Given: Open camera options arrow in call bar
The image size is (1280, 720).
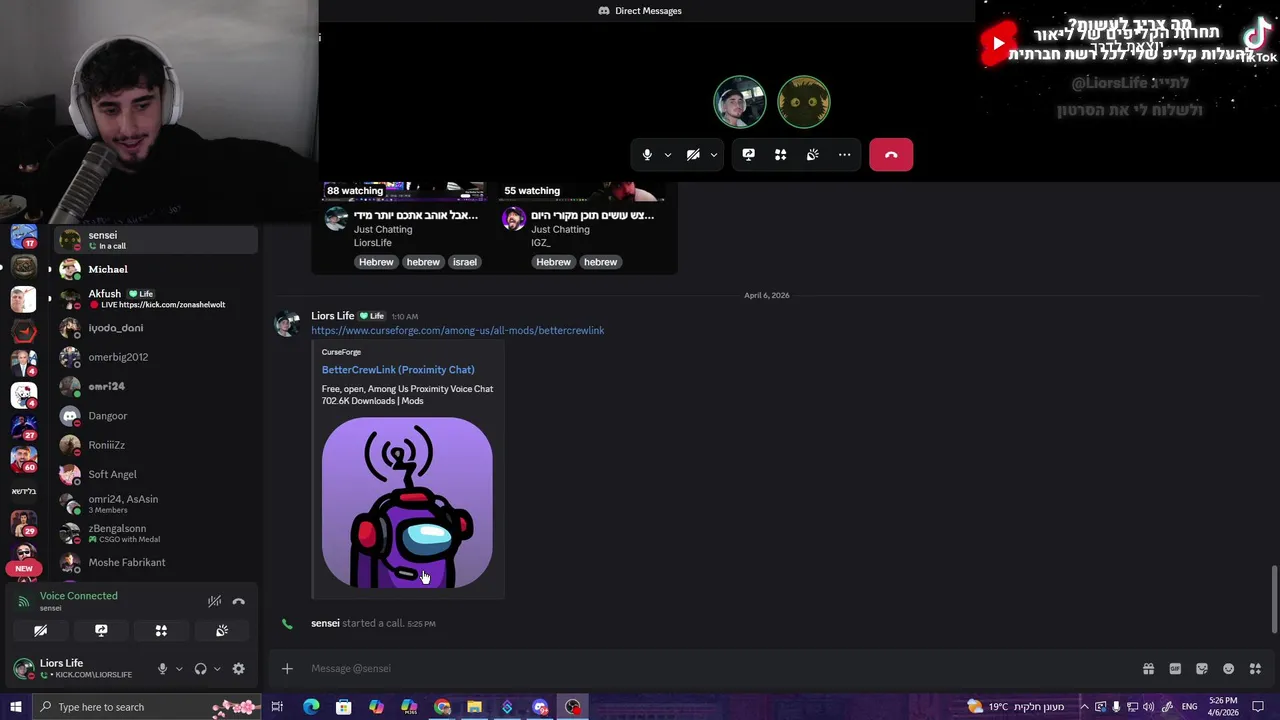Looking at the screenshot, I should 713,155.
